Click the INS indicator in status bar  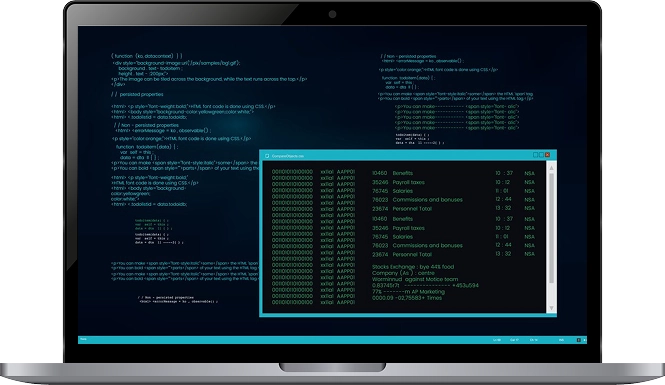pos(562,340)
